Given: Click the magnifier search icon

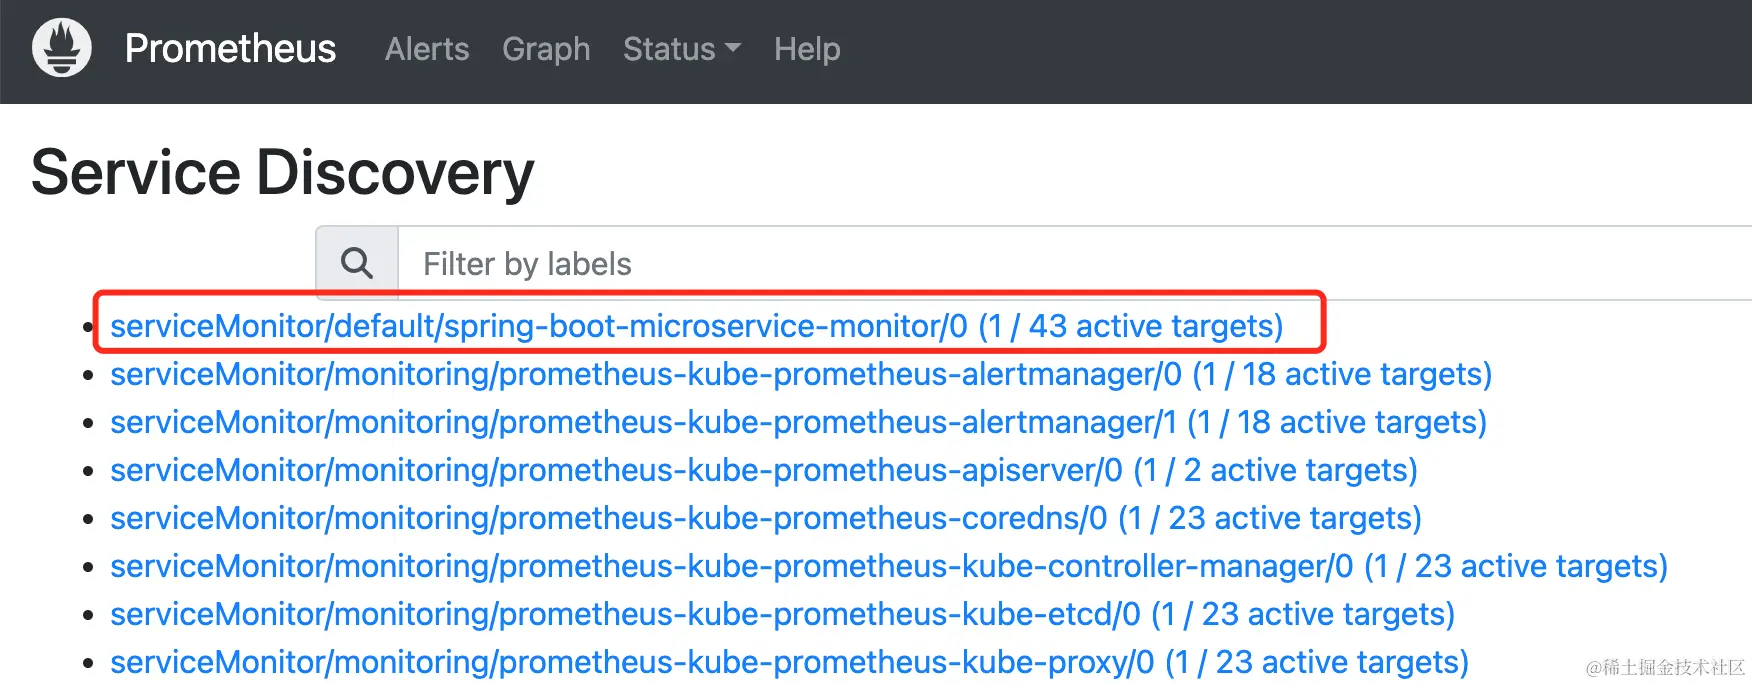Looking at the screenshot, I should click(357, 264).
